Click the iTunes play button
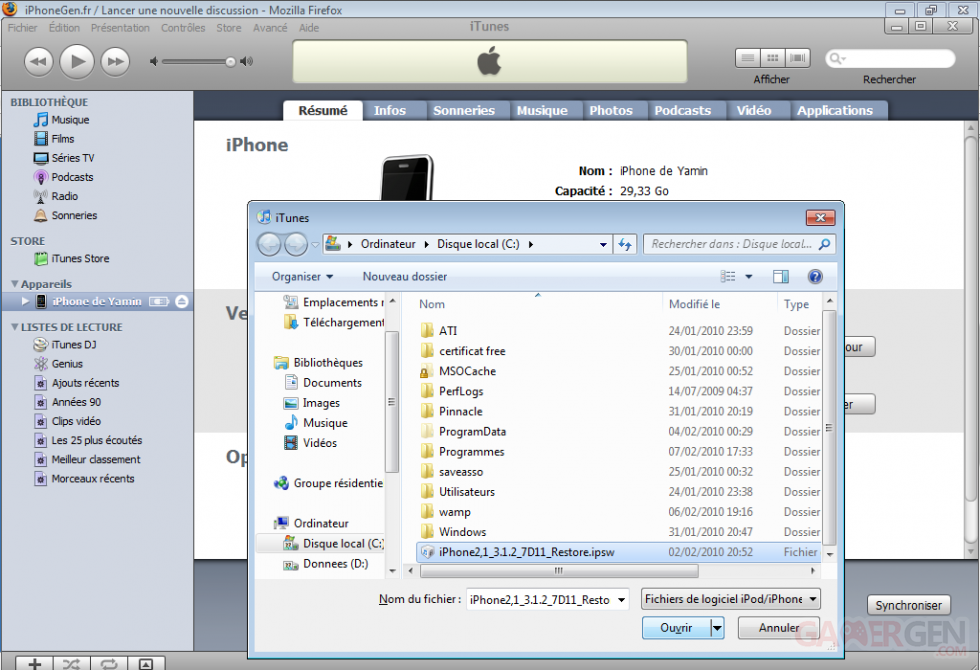The height and width of the screenshot is (670, 980). 77,62
